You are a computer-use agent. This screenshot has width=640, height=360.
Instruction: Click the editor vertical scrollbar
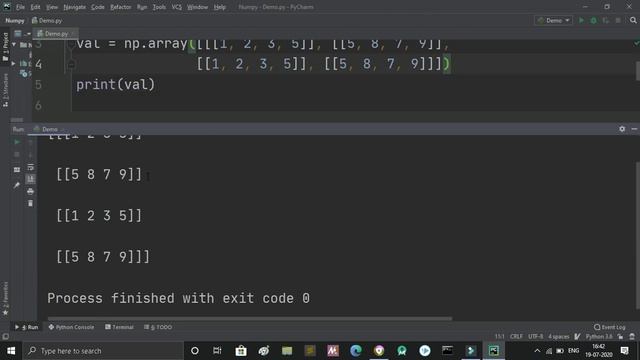pyautogui.click(x=638, y=71)
